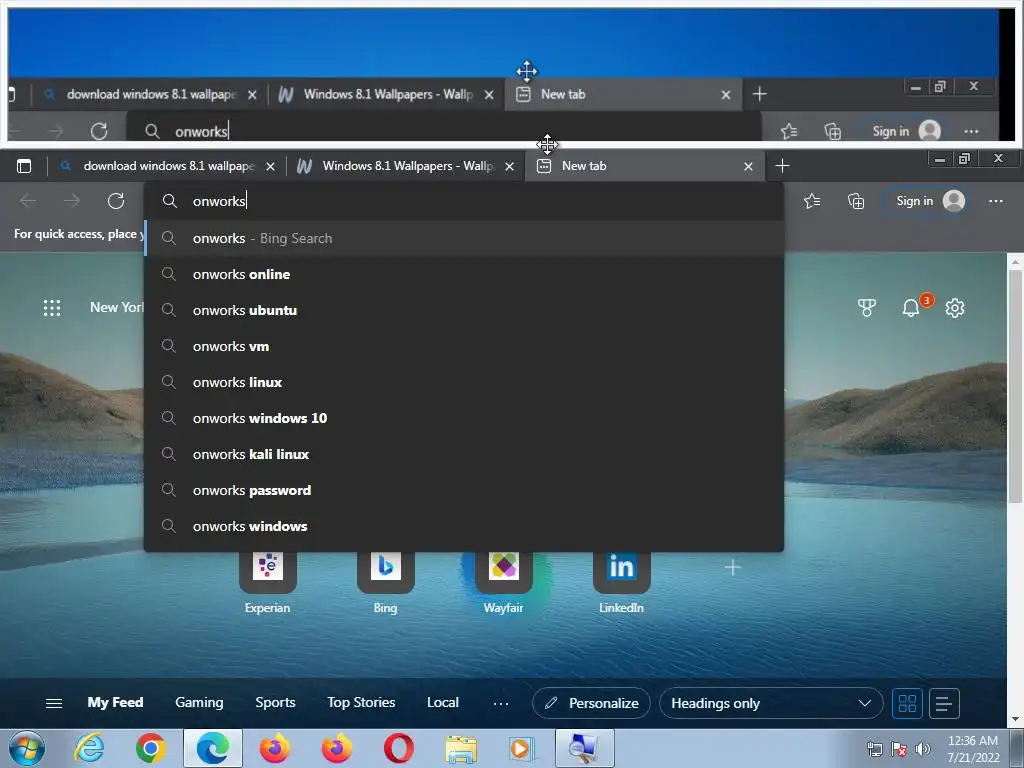Viewport: 1024px width, 768px height.
Task: Select Local feed category
Action: [443, 703]
